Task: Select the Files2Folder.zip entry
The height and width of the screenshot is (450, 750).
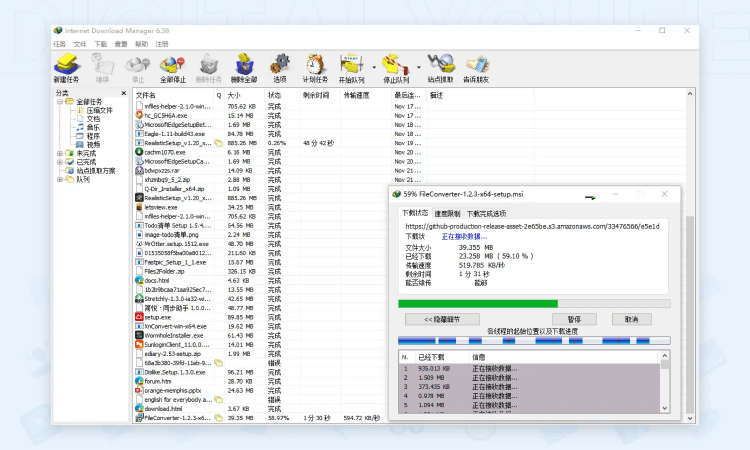Action: click(164, 271)
